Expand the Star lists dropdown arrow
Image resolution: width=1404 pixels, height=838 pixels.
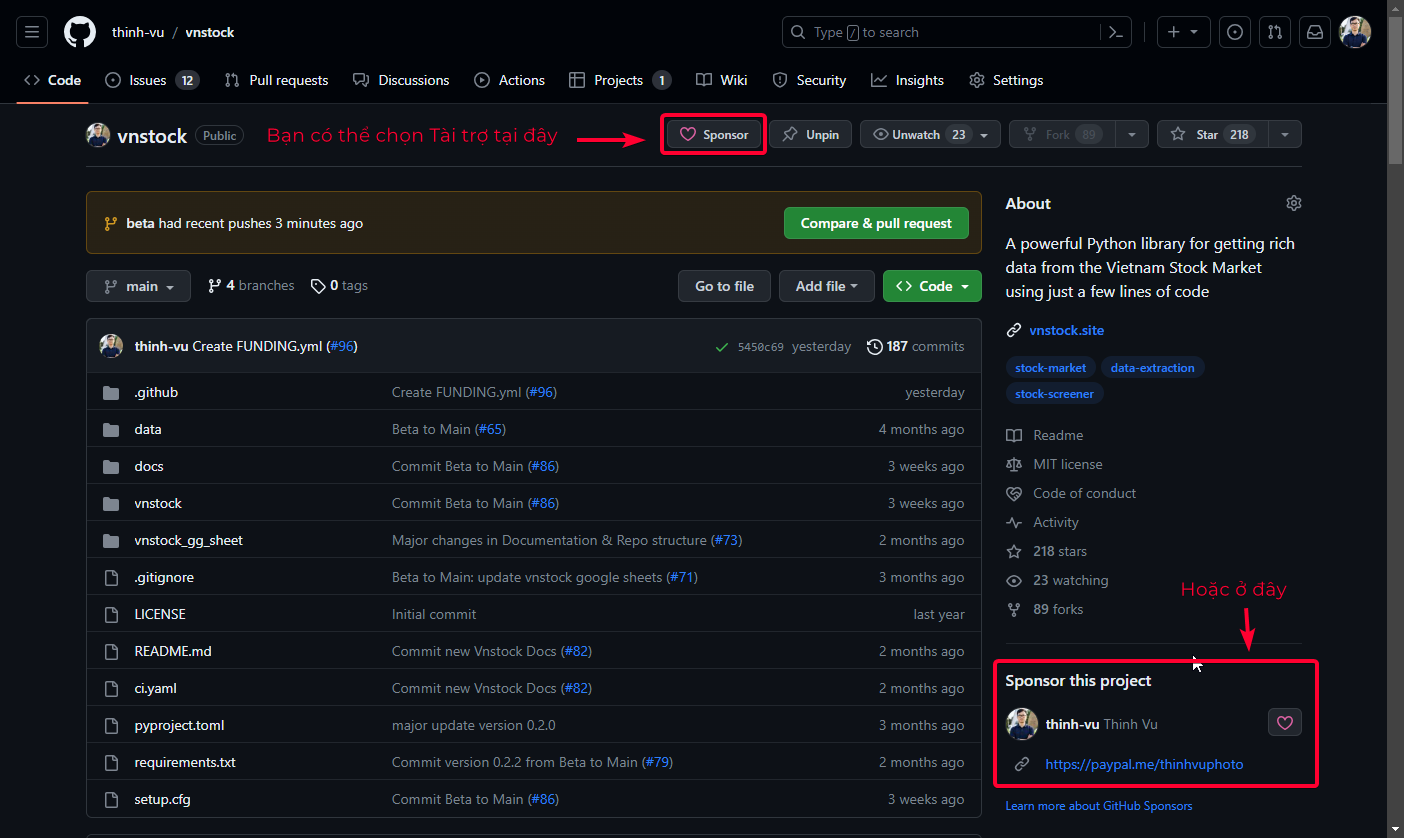pos(1285,134)
